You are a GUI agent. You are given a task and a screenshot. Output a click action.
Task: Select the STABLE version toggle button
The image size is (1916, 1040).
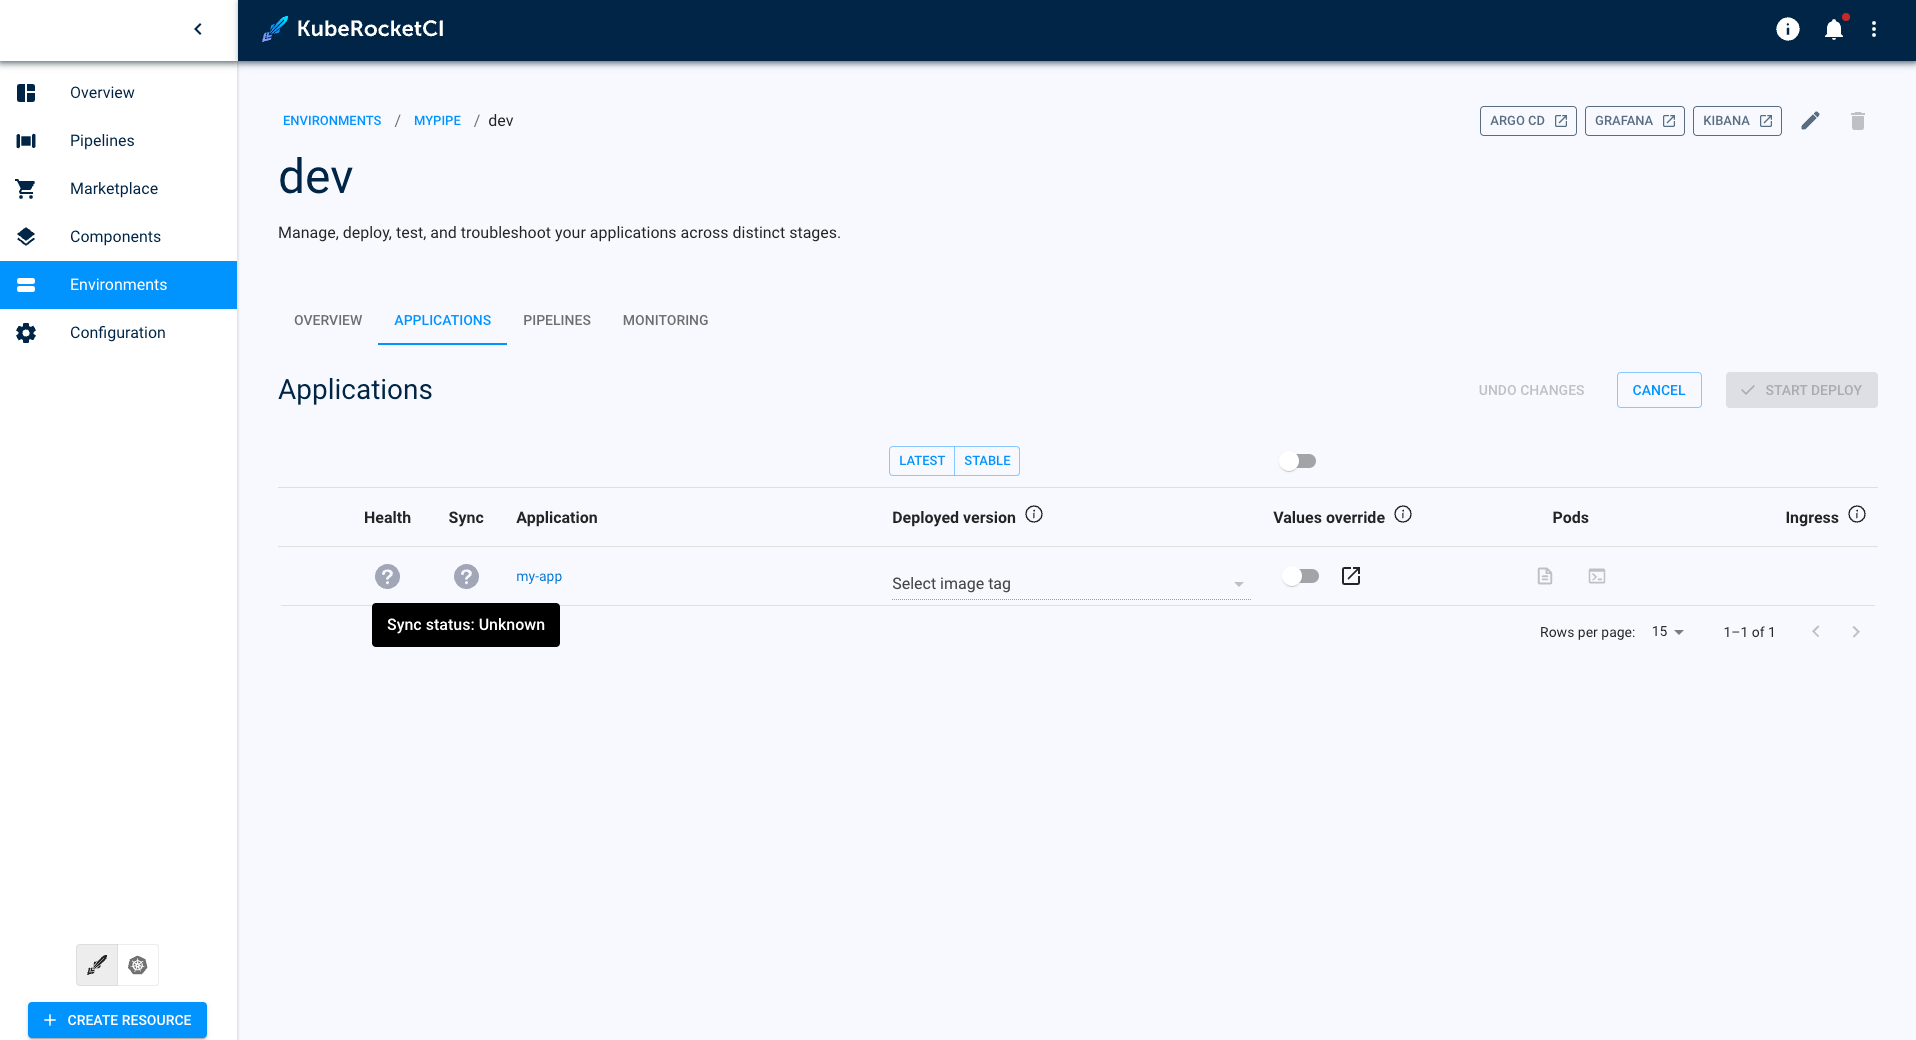[987, 461]
